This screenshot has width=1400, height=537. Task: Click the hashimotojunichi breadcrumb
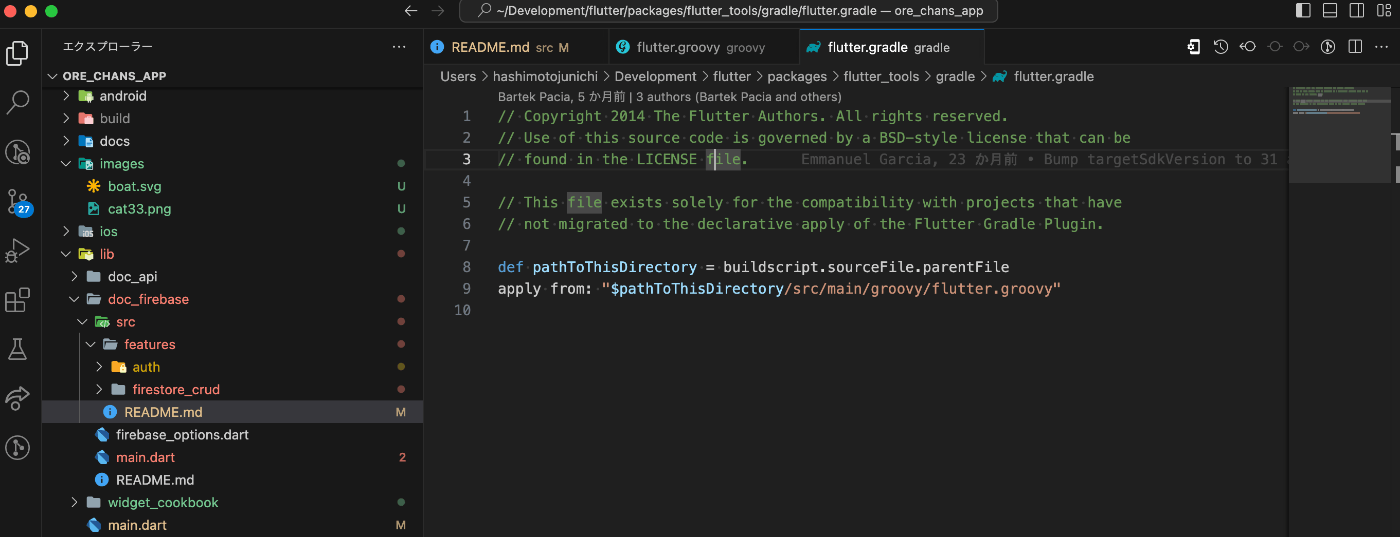tap(545, 76)
